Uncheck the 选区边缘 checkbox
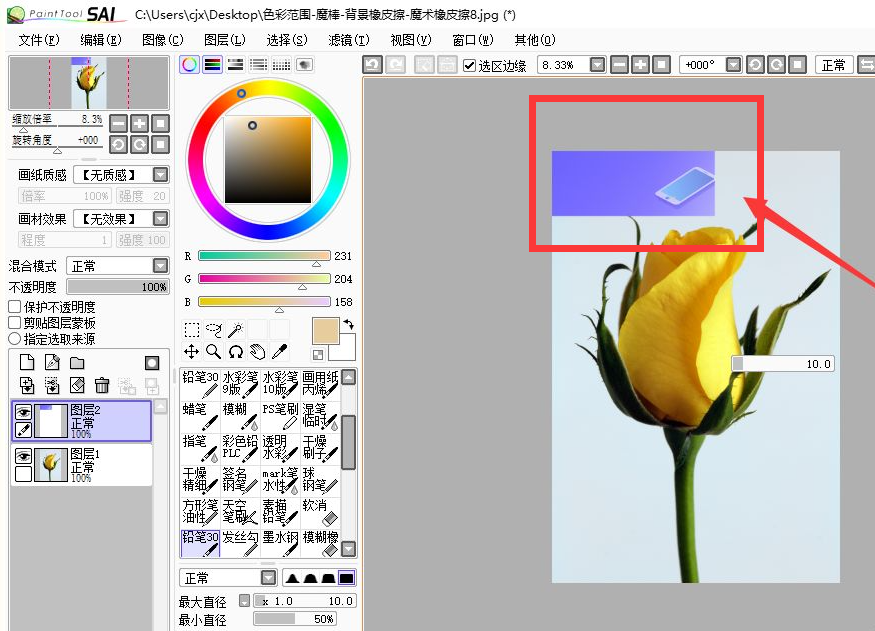Viewport: 875px width, 631px height. [x=470, y=65]
